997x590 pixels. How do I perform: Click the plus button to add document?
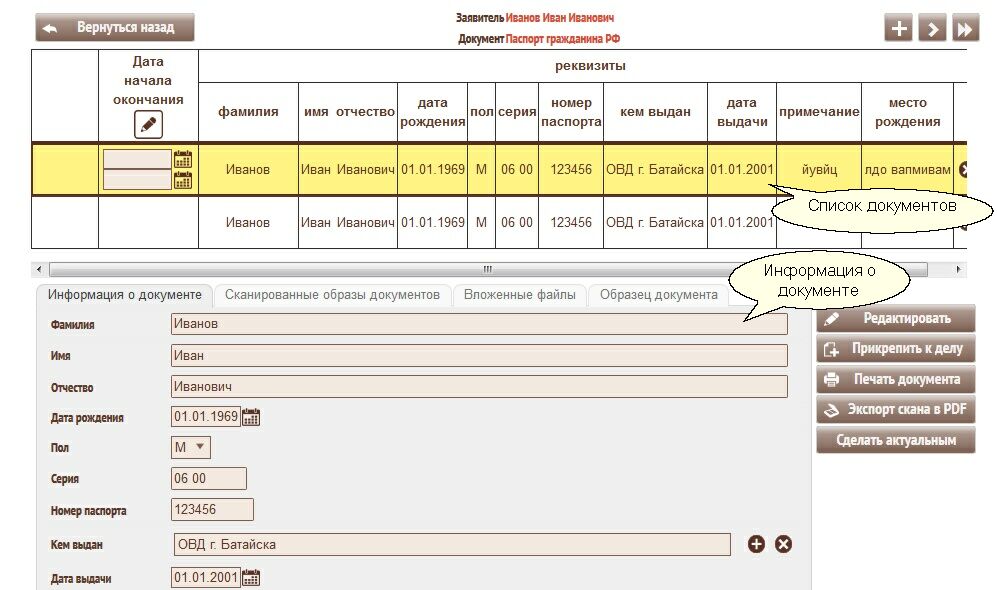coord(899,29)
